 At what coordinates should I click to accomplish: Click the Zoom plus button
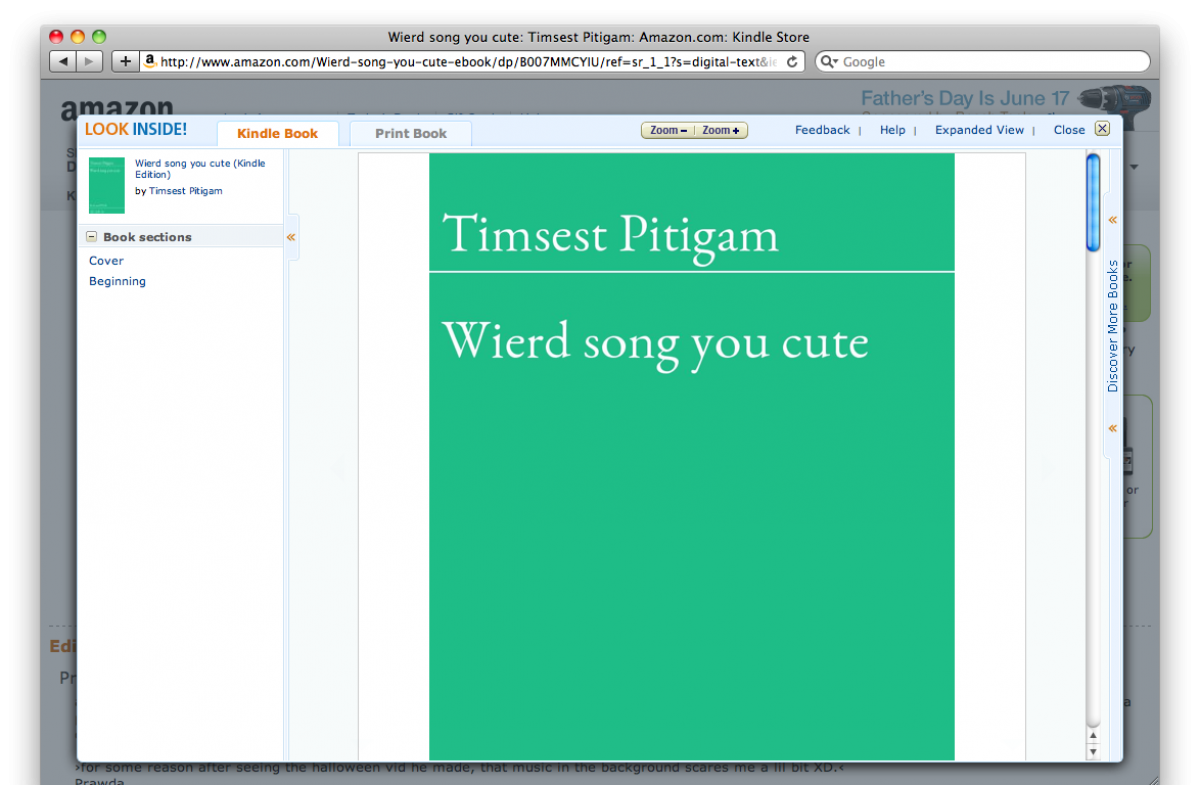tap(721, 130)
